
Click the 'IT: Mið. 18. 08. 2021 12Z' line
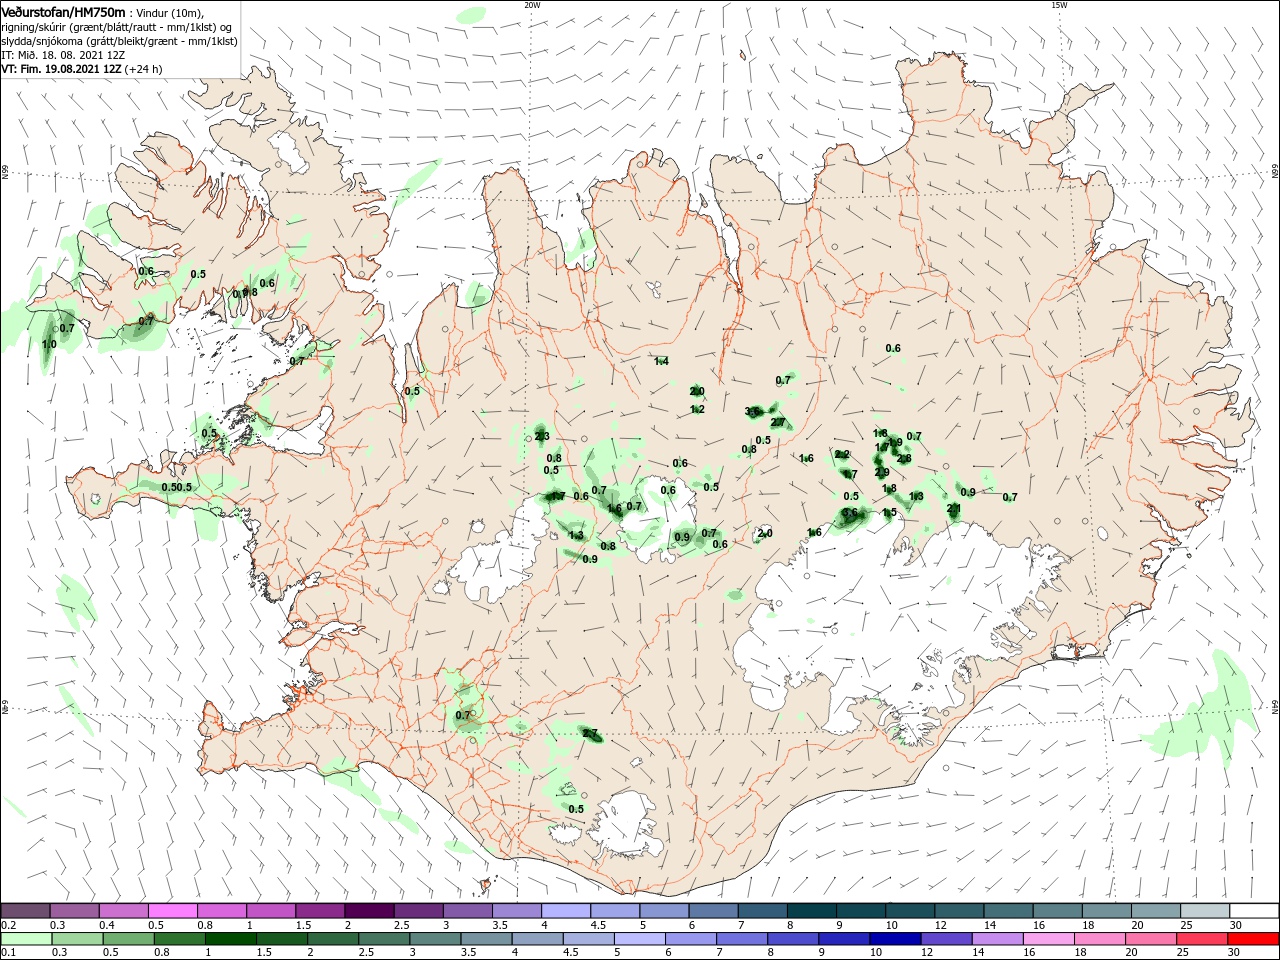63,55
